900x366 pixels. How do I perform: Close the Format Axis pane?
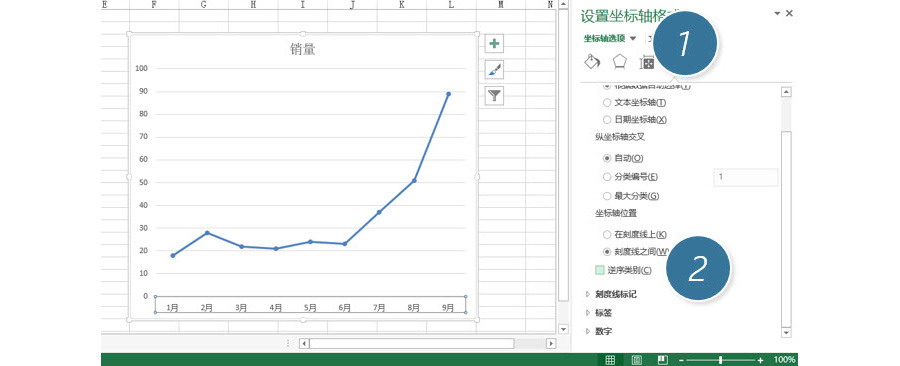pos(789,13)
